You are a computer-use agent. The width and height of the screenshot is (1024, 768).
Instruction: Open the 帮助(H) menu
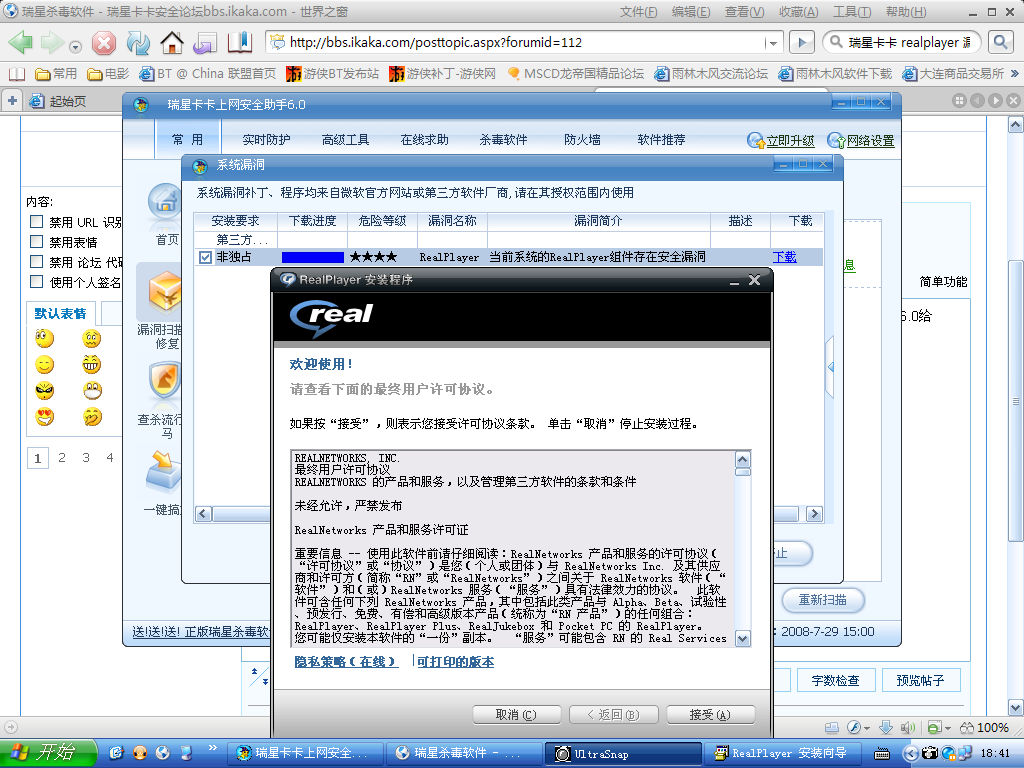(906, 12)
